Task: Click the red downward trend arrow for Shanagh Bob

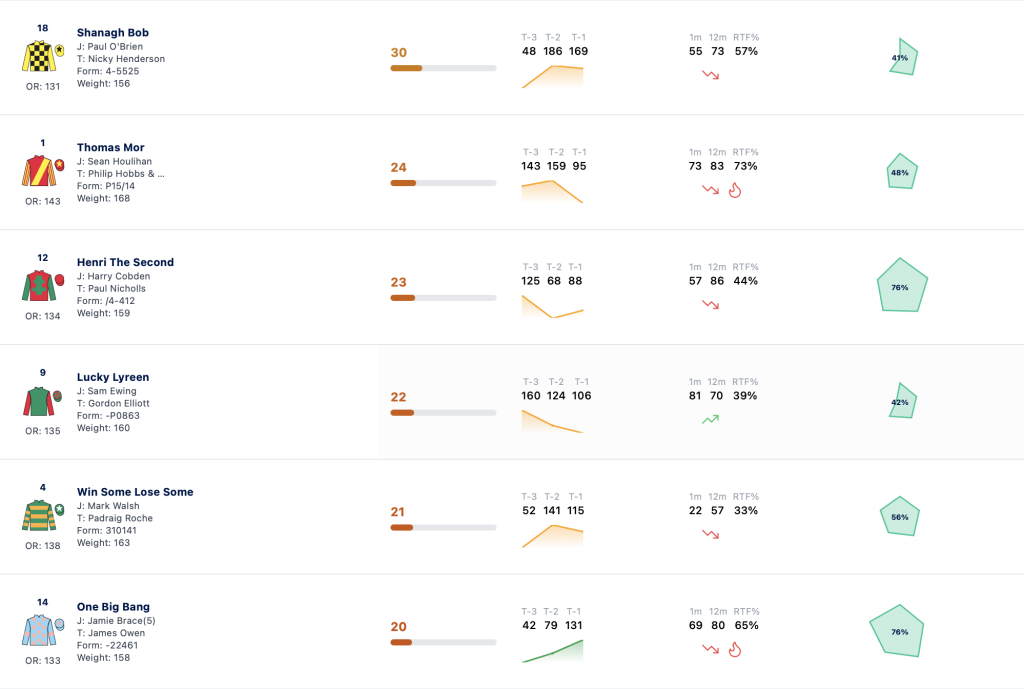Action: (x=711, y=75)
